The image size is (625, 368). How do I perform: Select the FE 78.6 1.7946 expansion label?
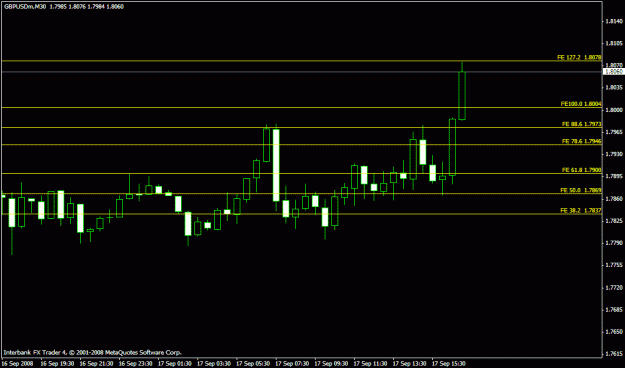[581, 141]
